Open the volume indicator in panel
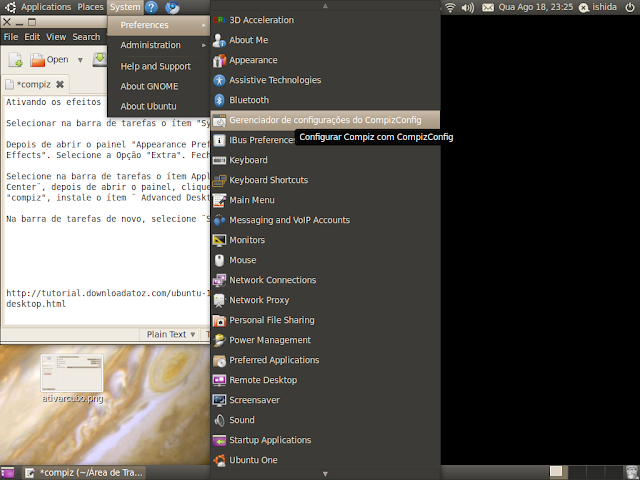 [468, 7]
